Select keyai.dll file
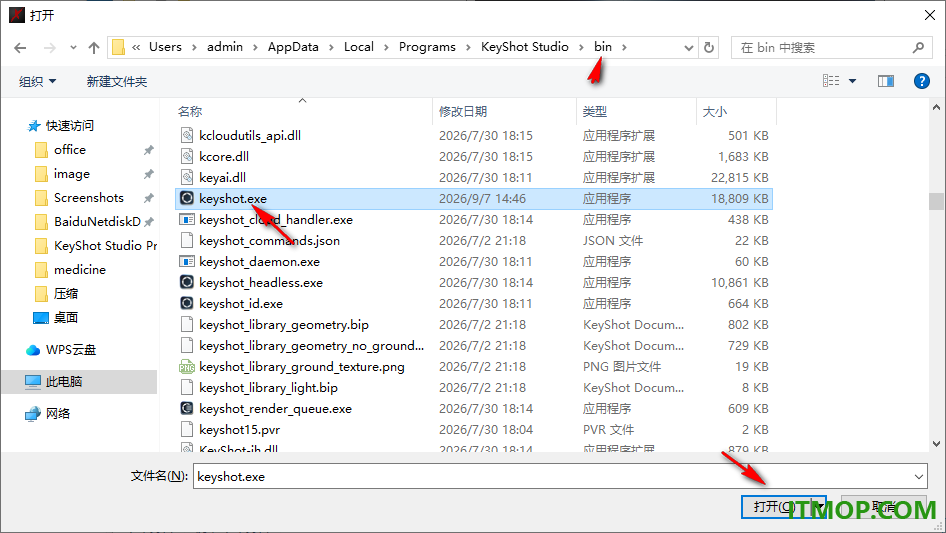 click(222, 177)
